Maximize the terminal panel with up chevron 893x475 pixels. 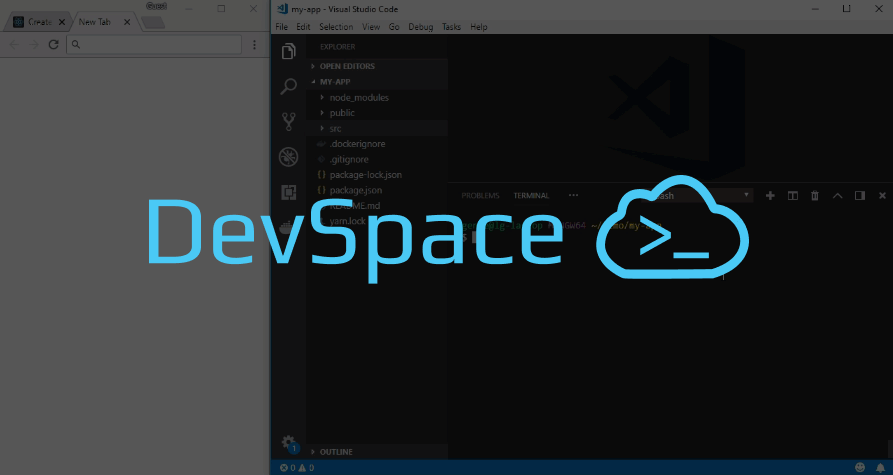837,196
